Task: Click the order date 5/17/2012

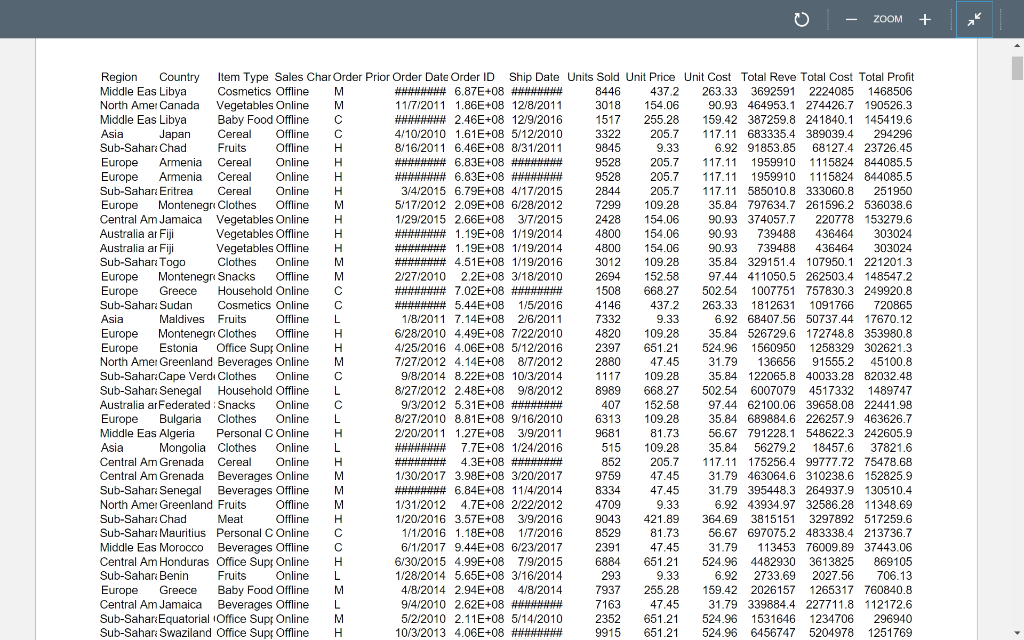Action: (x=420, y=205)
